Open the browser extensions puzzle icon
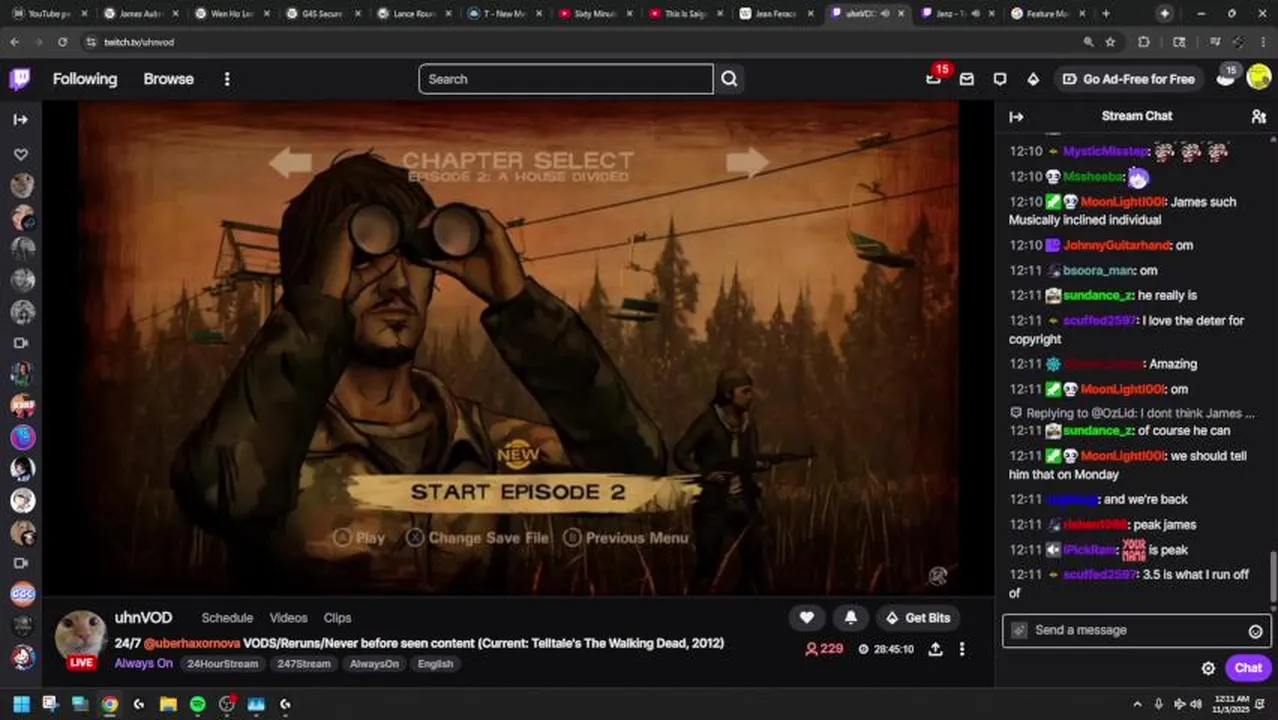This screenshot has width=1278, height=720. pyautogui.click(x=1144, y=42)
